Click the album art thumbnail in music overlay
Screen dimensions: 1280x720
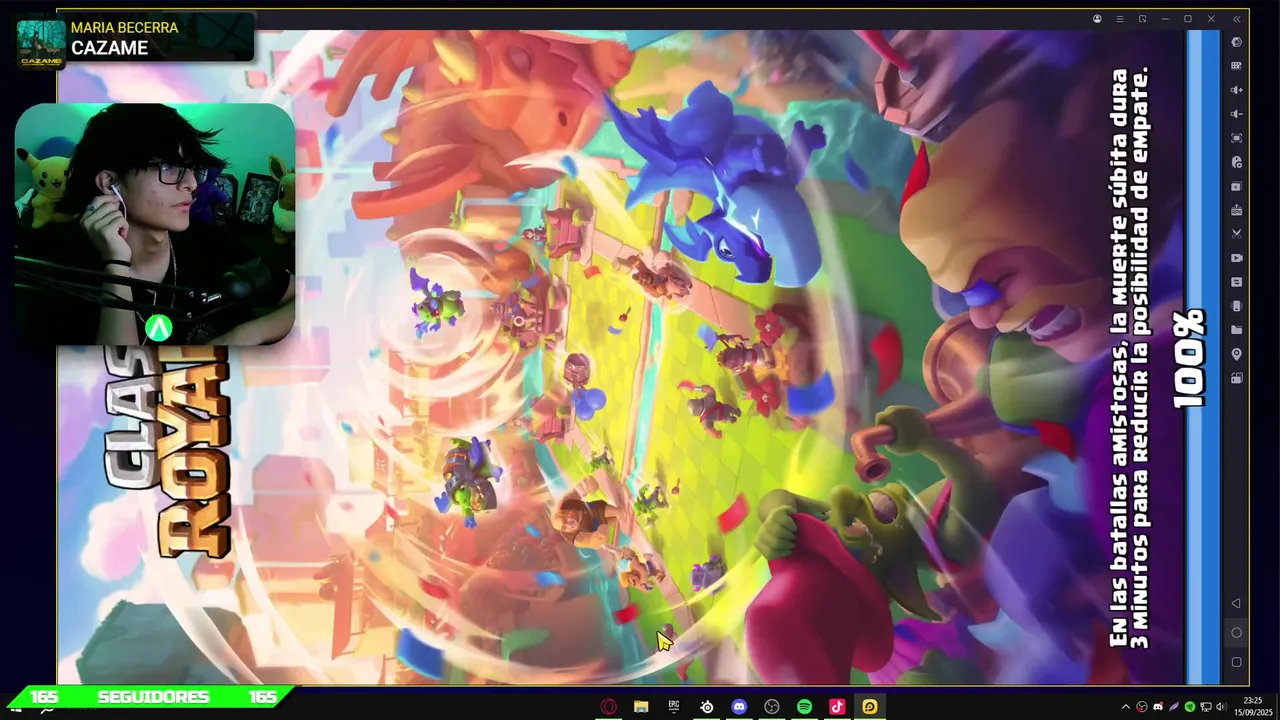[42, 43]
